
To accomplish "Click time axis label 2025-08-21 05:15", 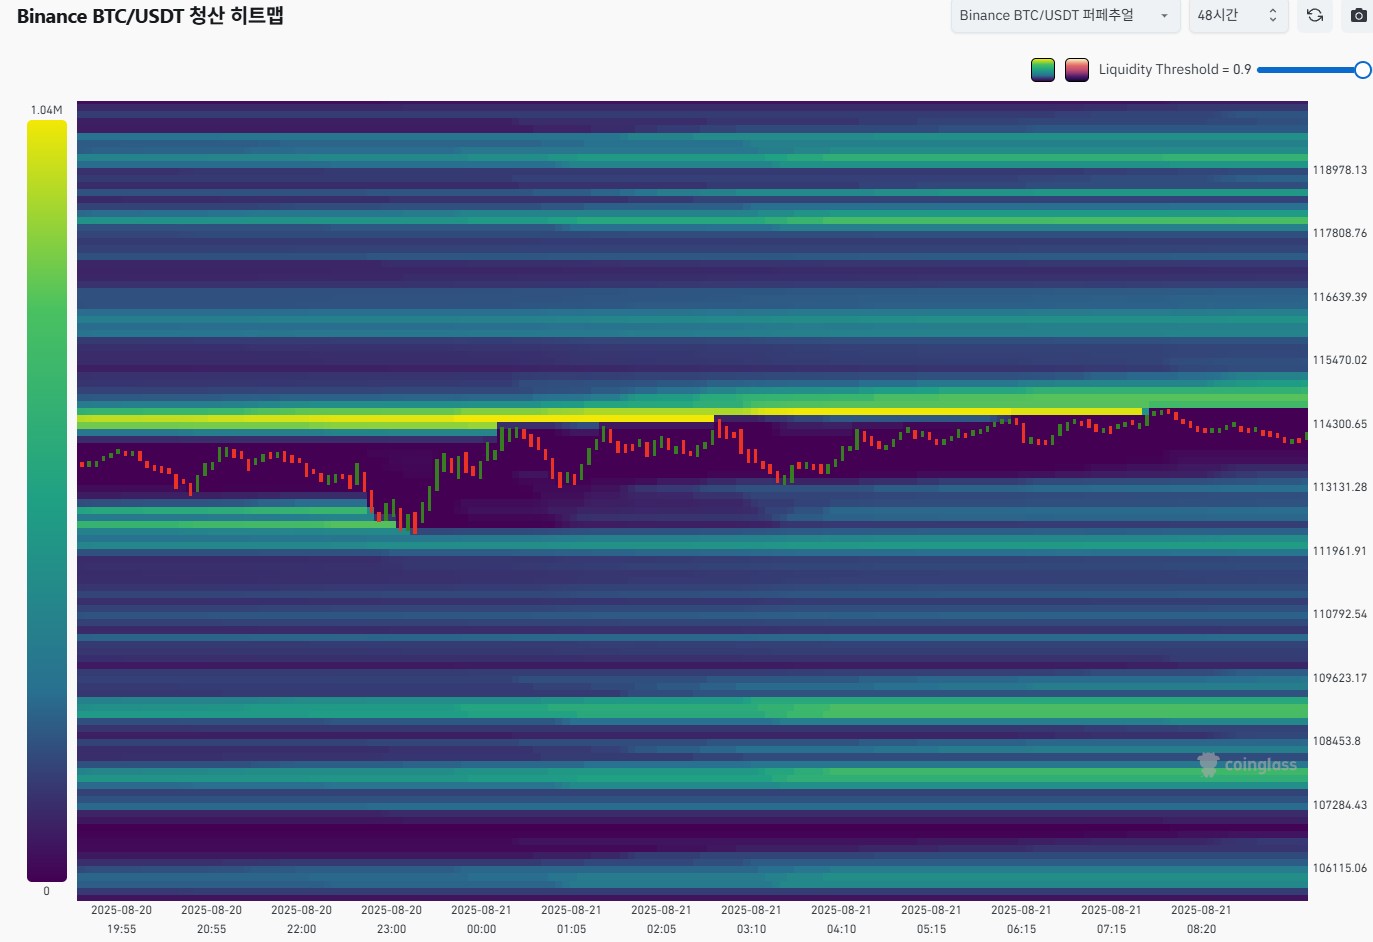I will pyautogui.click(x=931, y=919).
